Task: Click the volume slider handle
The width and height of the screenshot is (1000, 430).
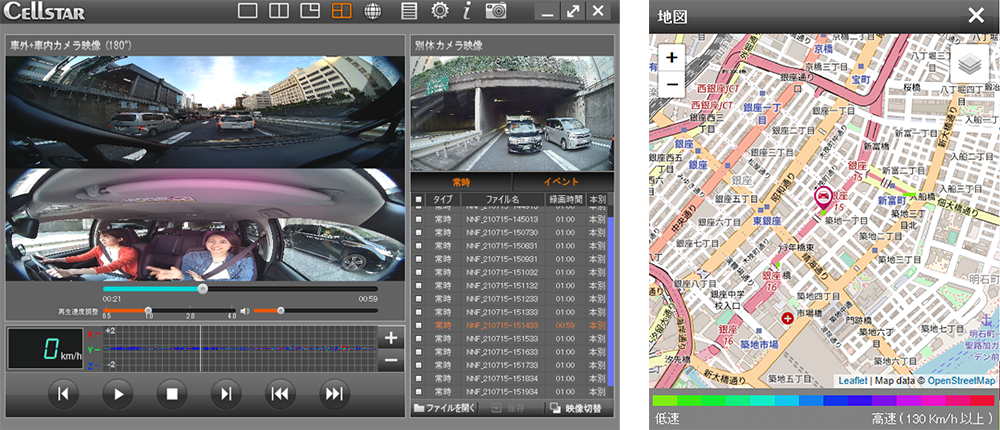Action: tap(280, 311)
